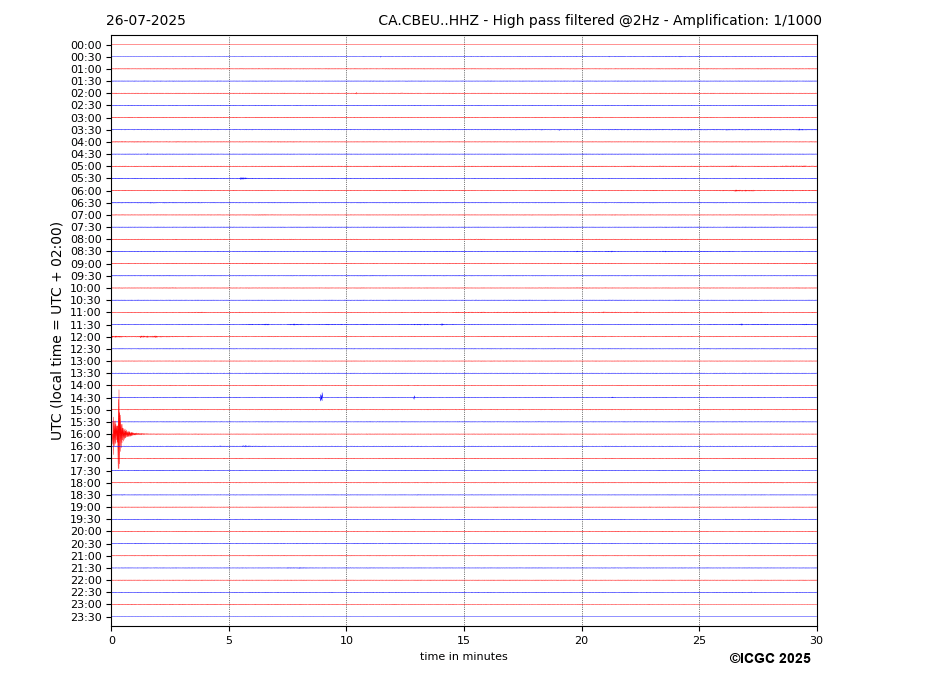This screenshot has height=696, width=927.
Task: Click the 06:00 time row label
Action: tap(86, 191)
